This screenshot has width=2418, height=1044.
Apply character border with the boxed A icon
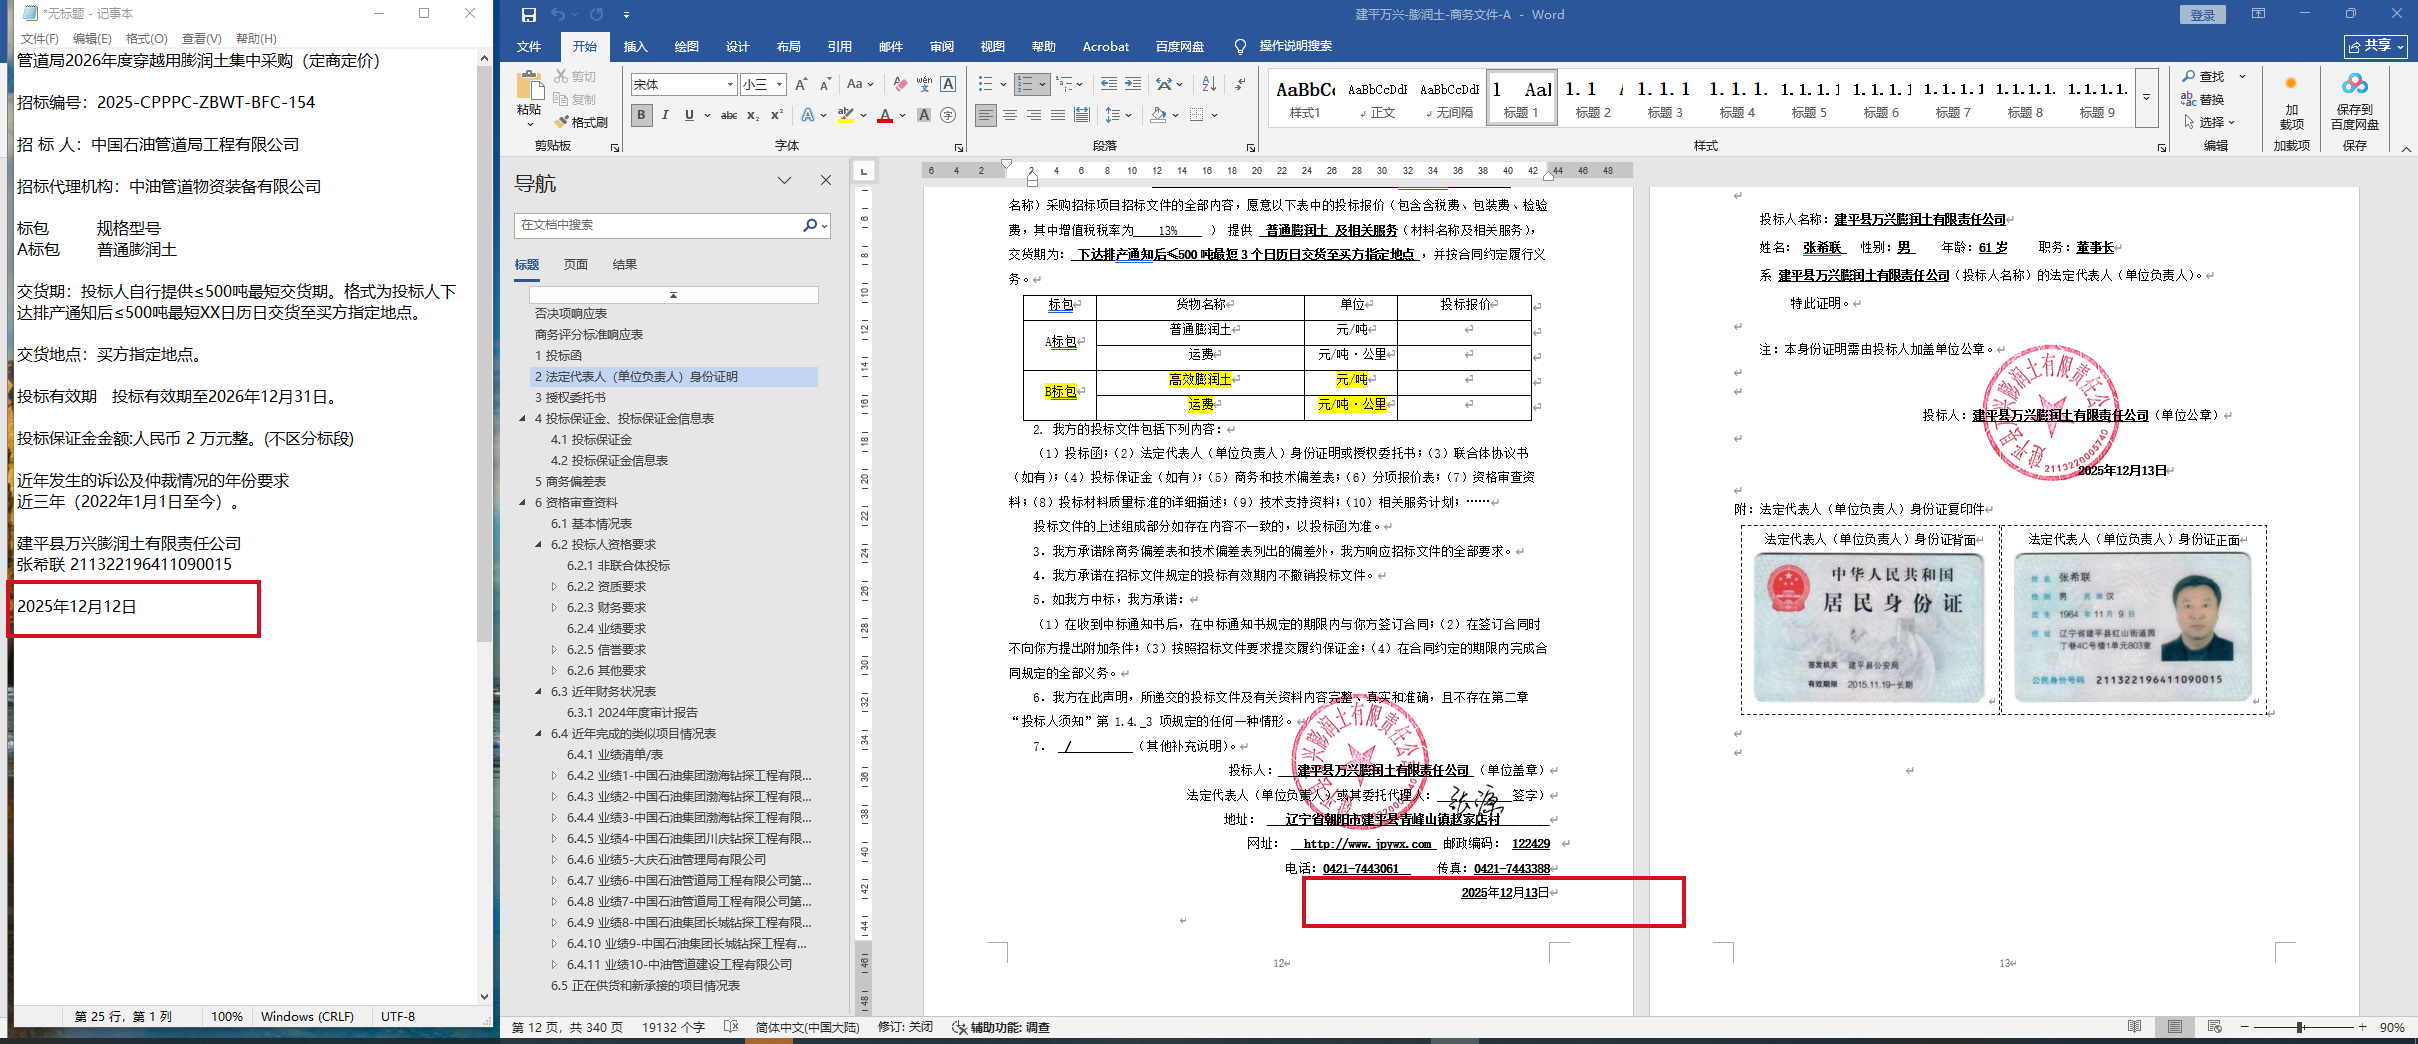948,85
